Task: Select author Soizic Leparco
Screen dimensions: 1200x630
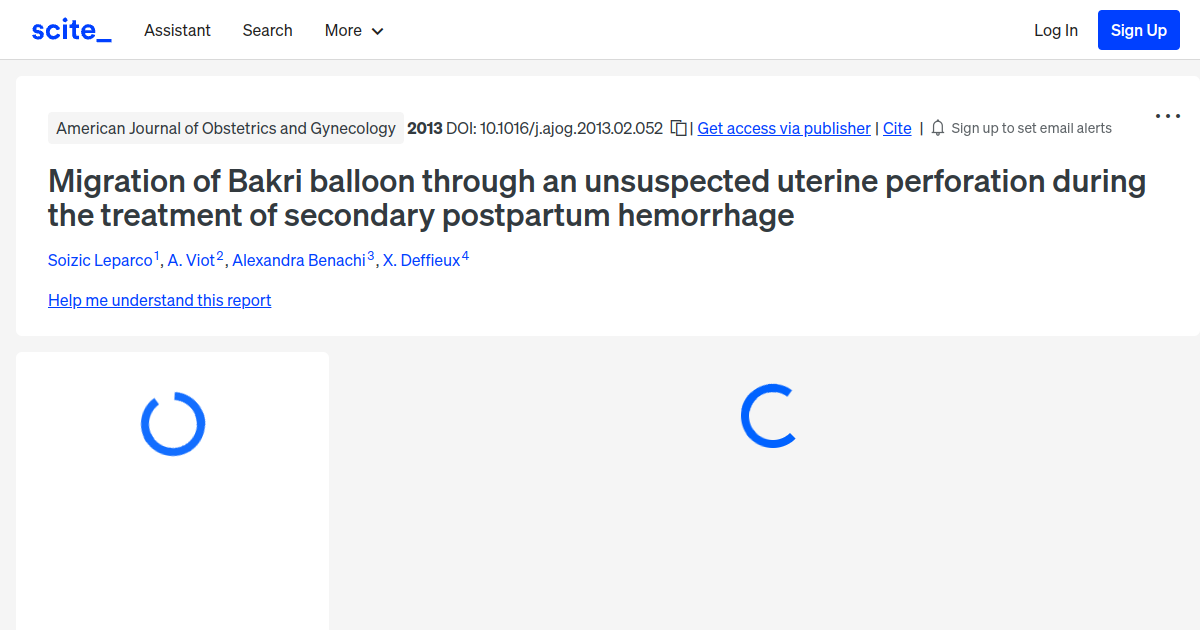Action: [x=100, y=260]
